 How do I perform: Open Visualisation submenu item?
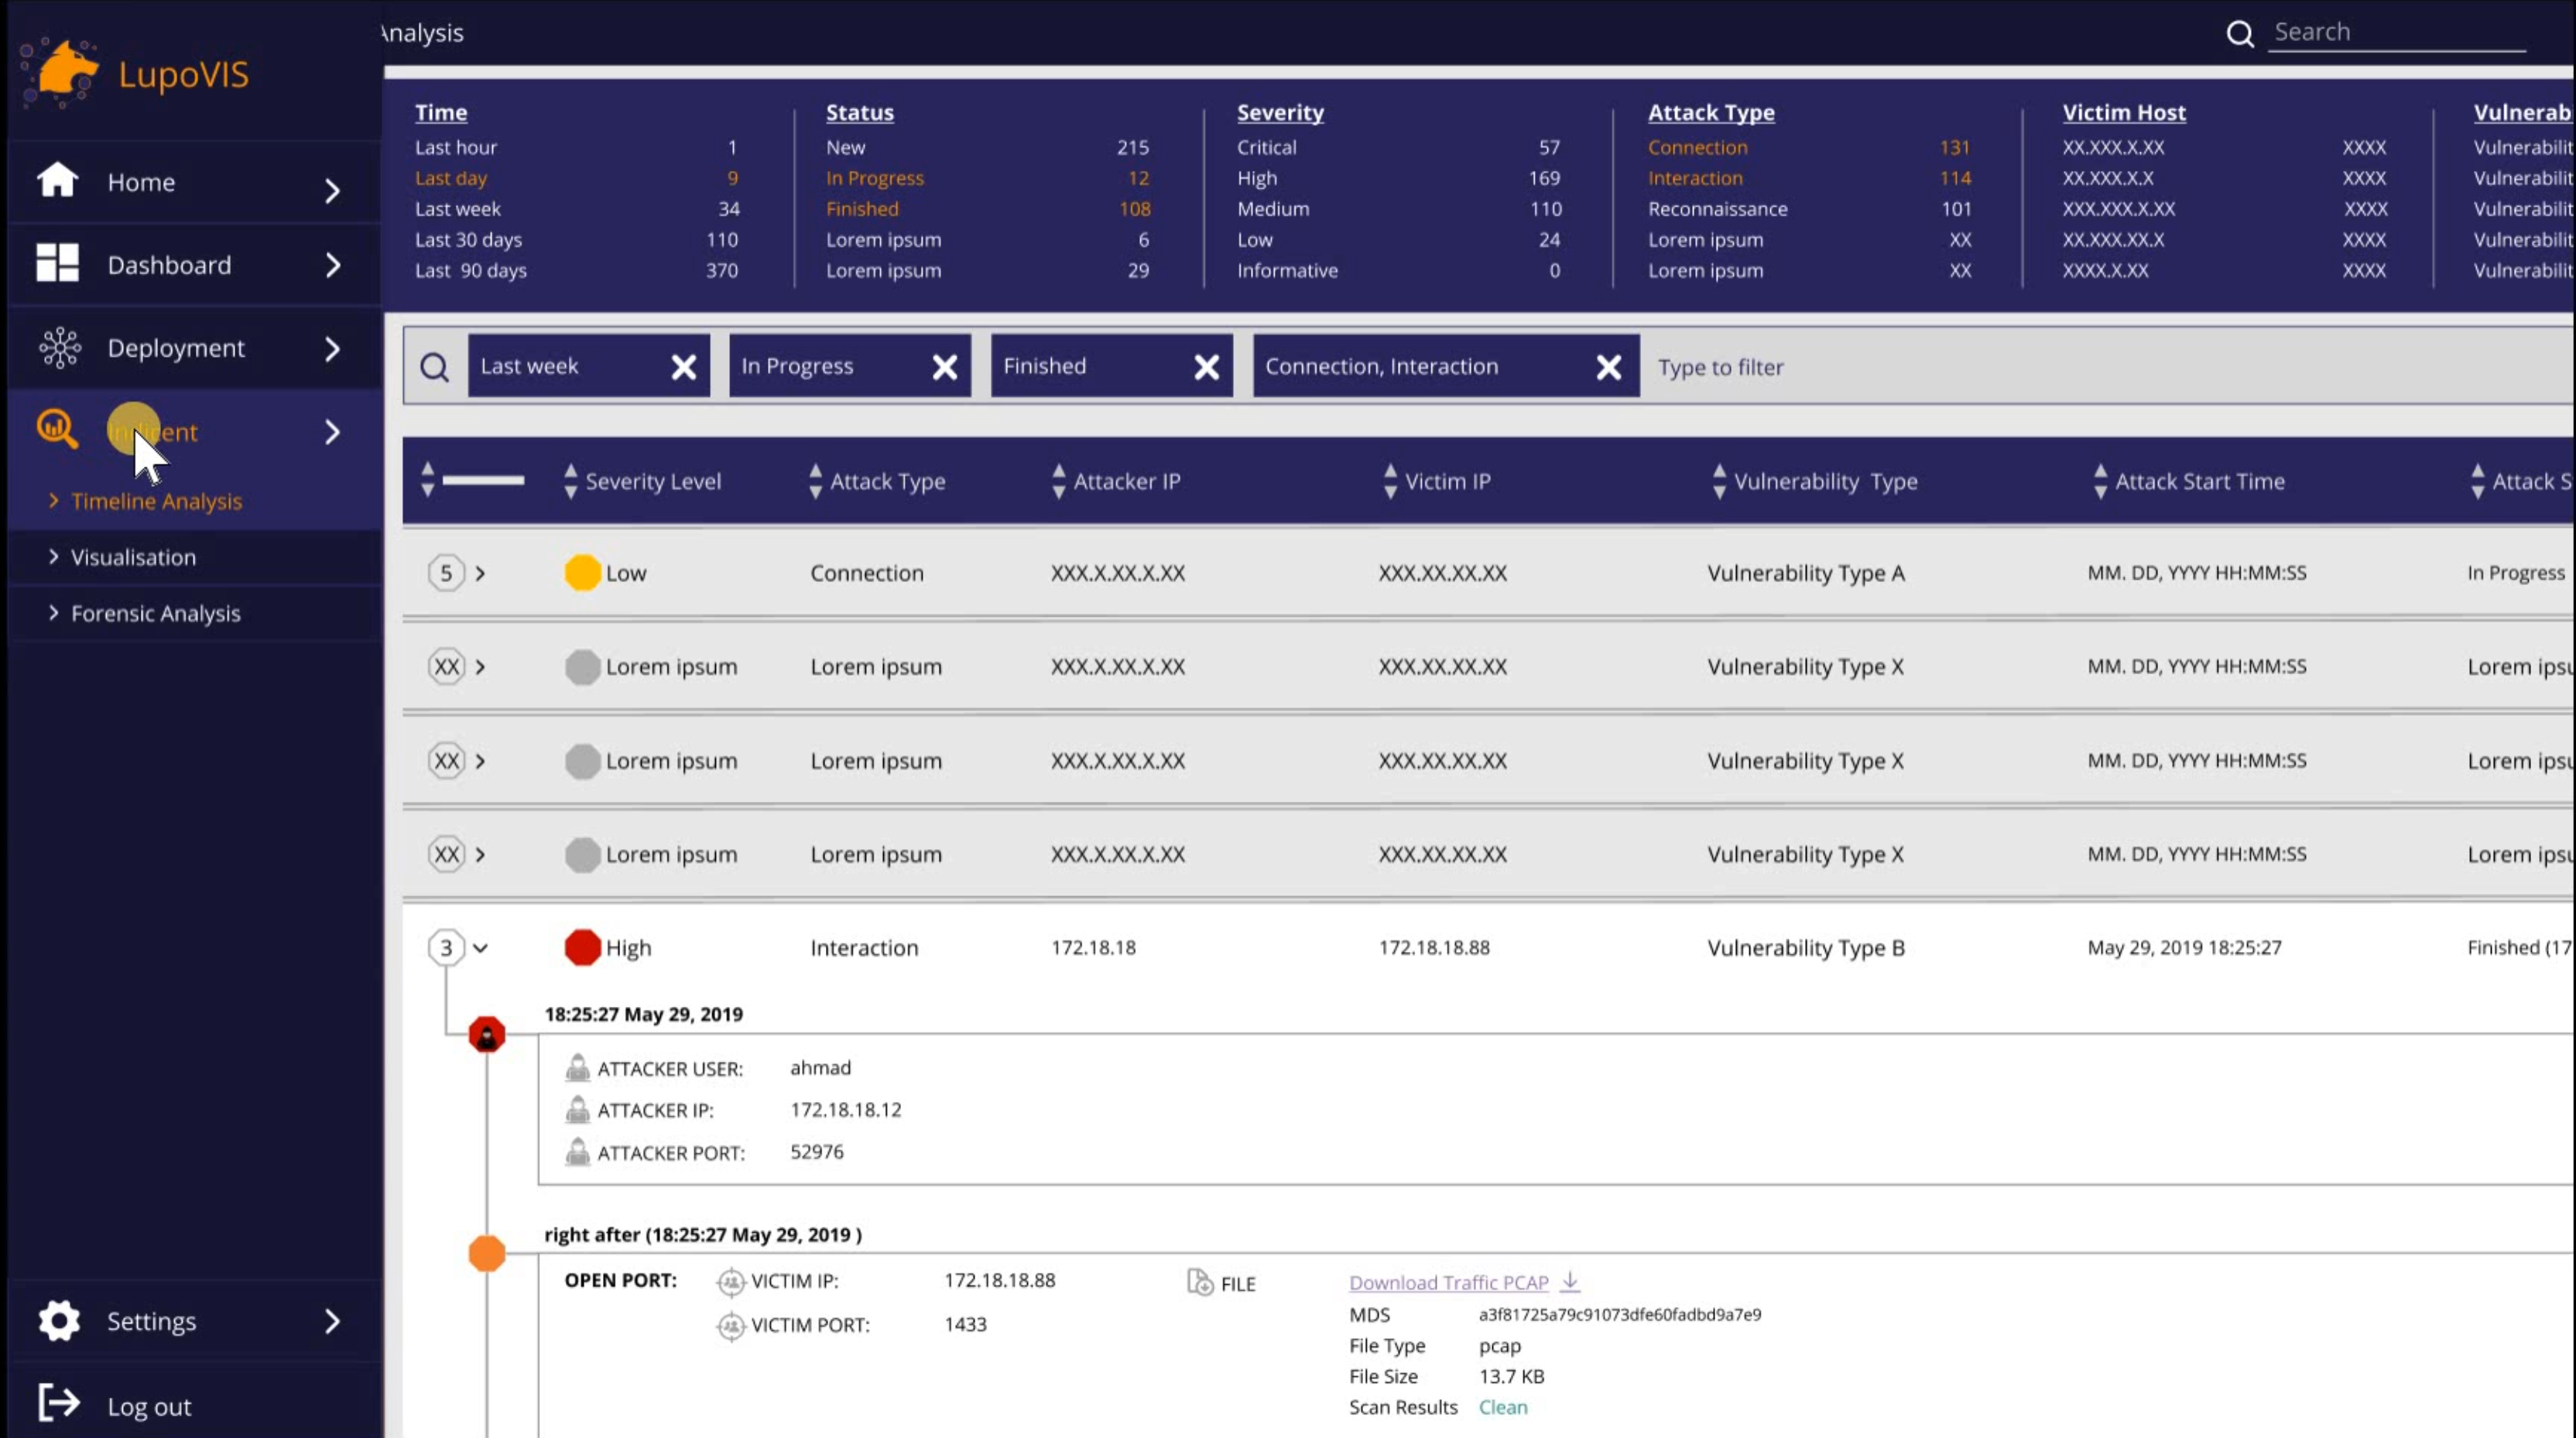(x=132, y=557)
